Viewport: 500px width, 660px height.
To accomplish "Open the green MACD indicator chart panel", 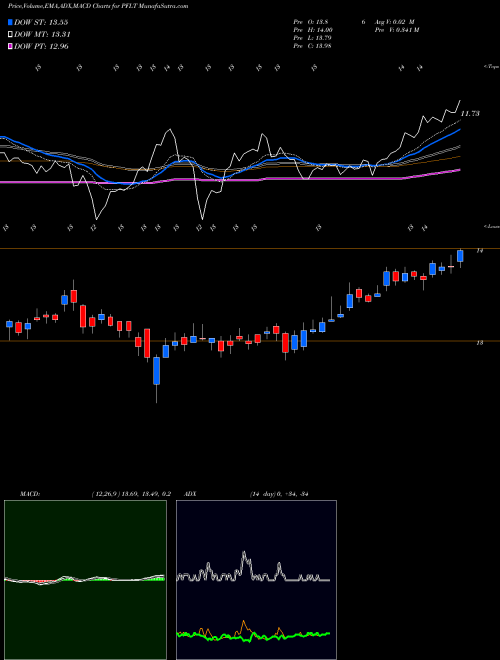I will coord(85,580).
